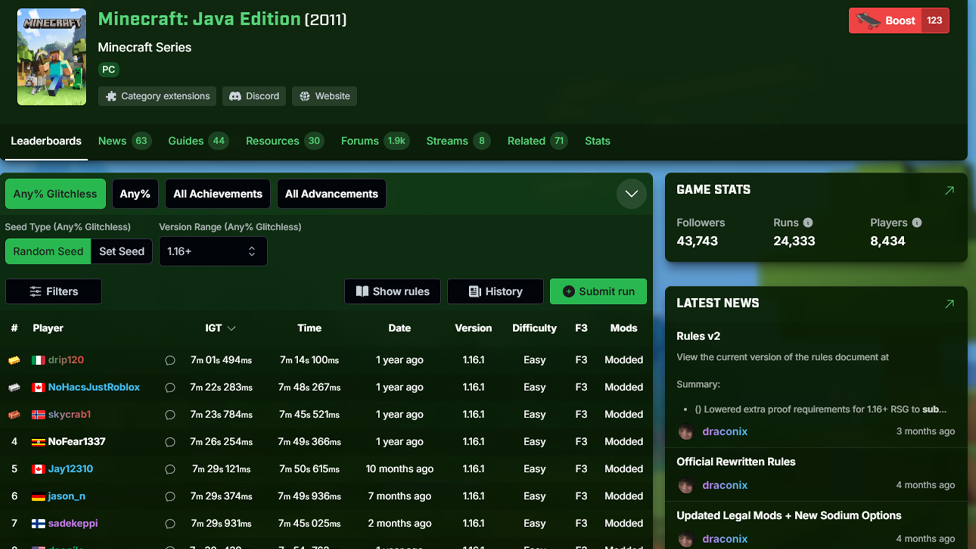Switch to the Resources tab
The width and height of the screenshot is (976, 549).
284,141
